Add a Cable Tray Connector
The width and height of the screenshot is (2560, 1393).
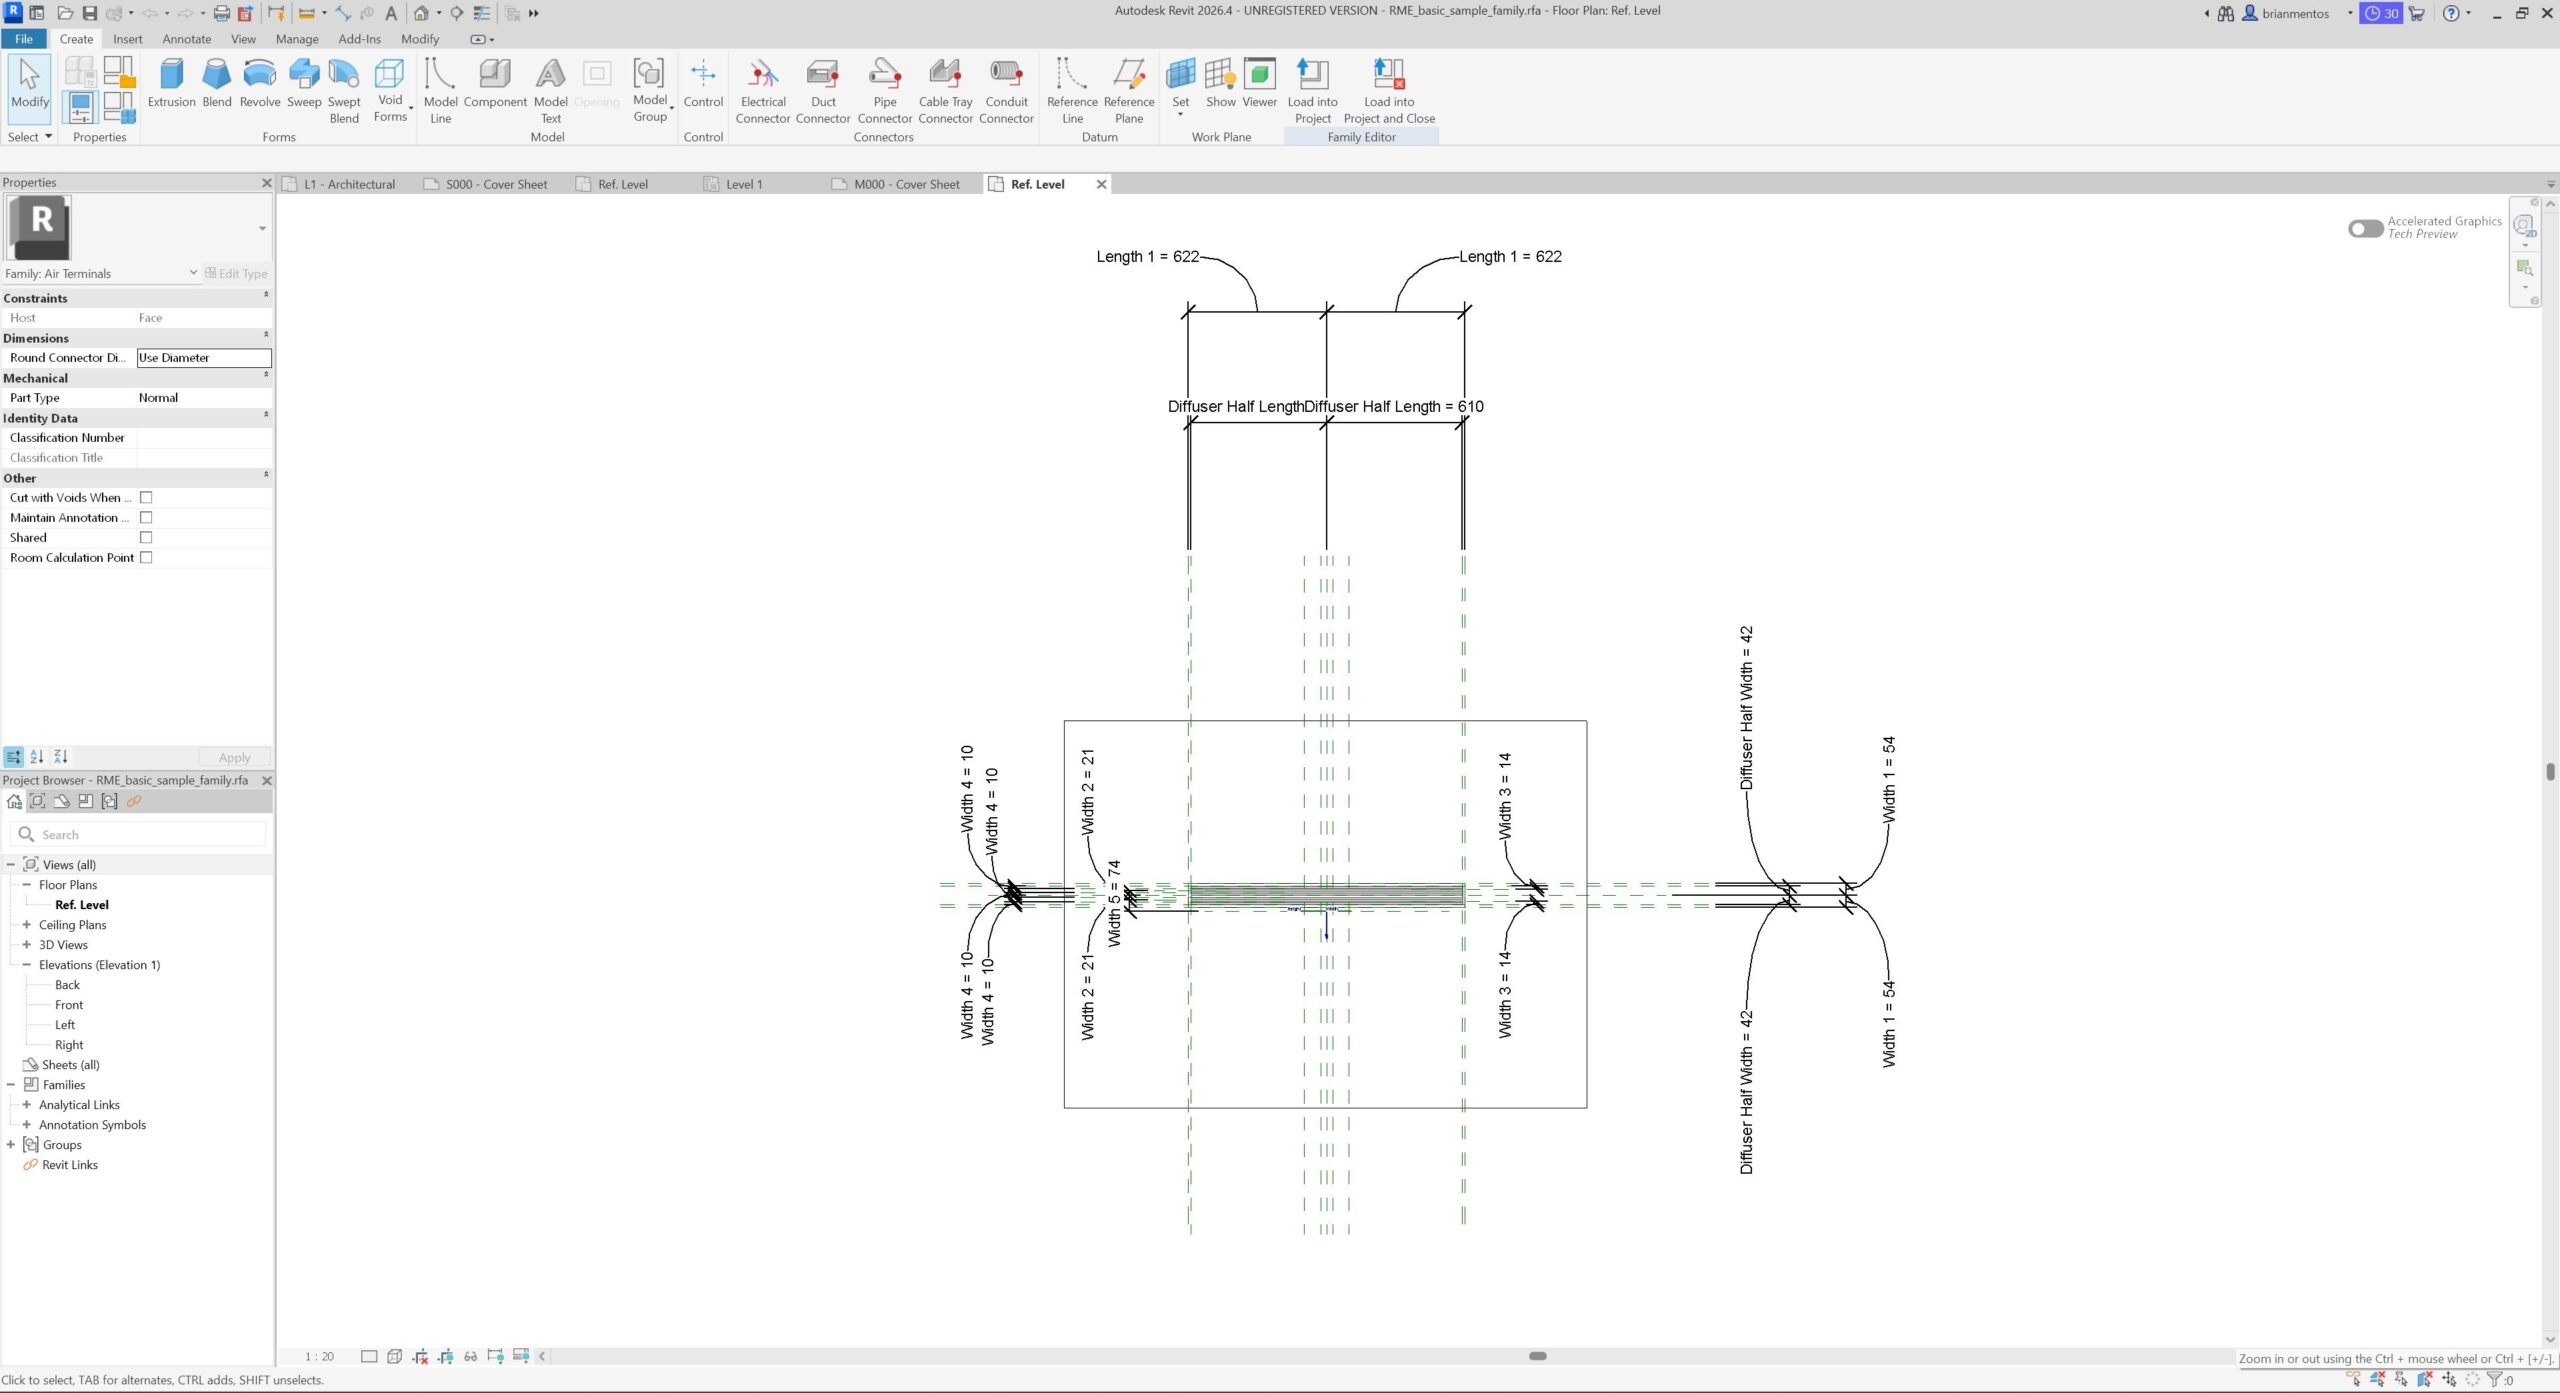click(x=945, y=91)
